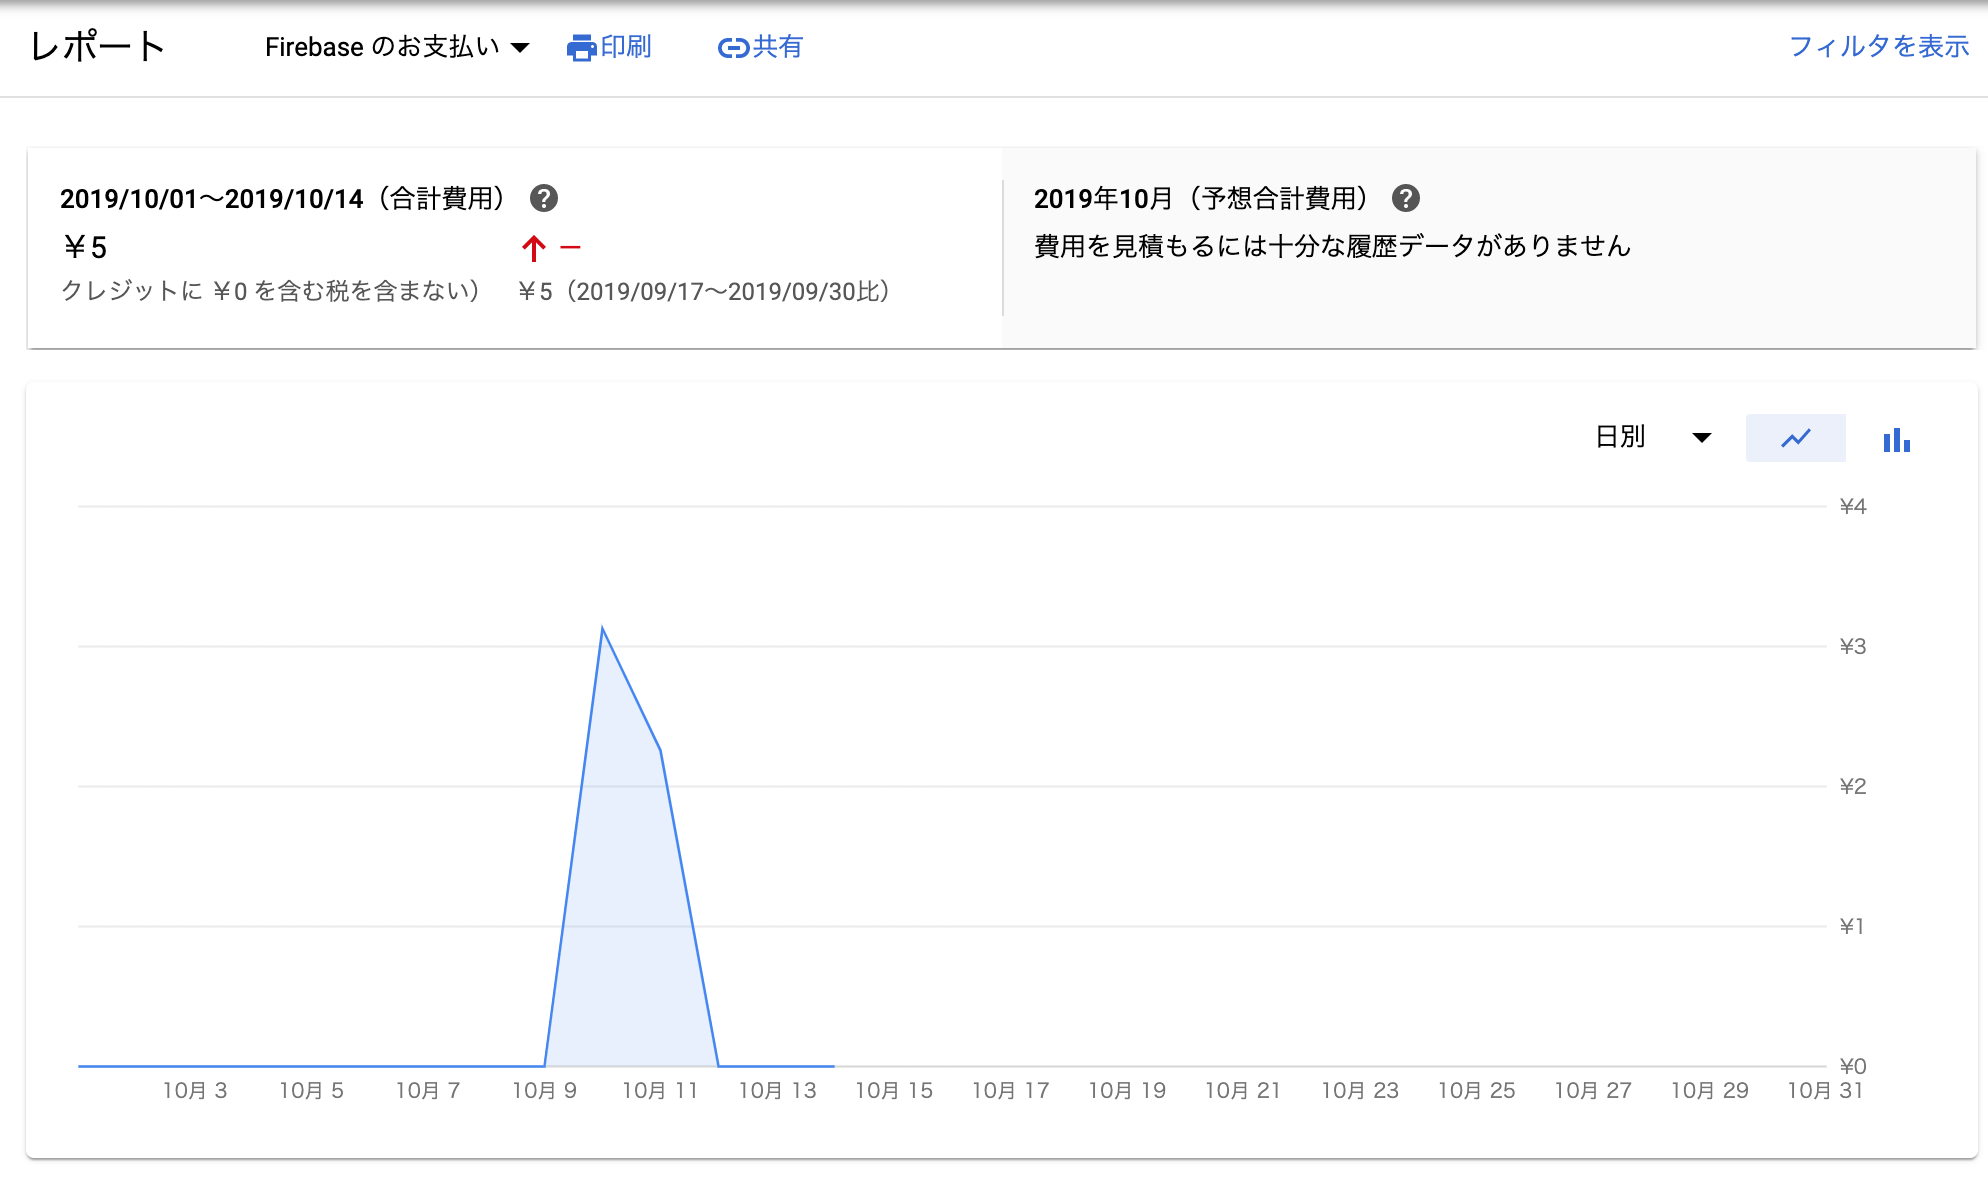The height and width of the screenshot is (1184, 1988).
Task: Open the help tooltip for 予想合計費用
Action: pyautogui.click(x=1407, y=198)
